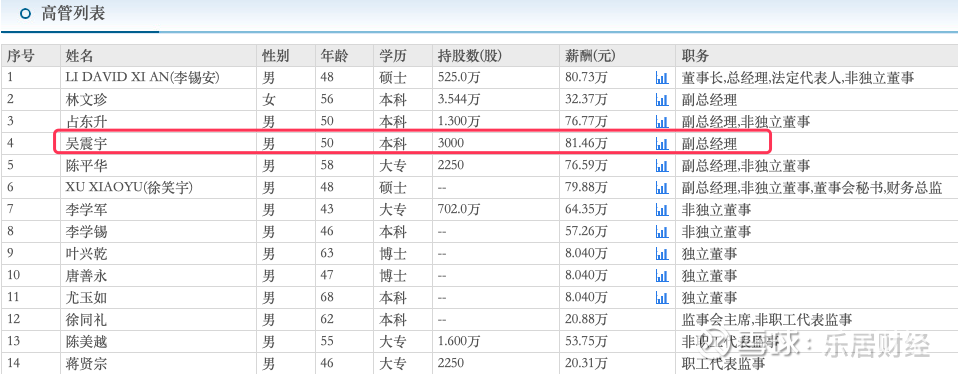Open salary chart icon for 陈平华 row
Image resolution: width=958 pixels, height=374 pixels.
(662, 166)
